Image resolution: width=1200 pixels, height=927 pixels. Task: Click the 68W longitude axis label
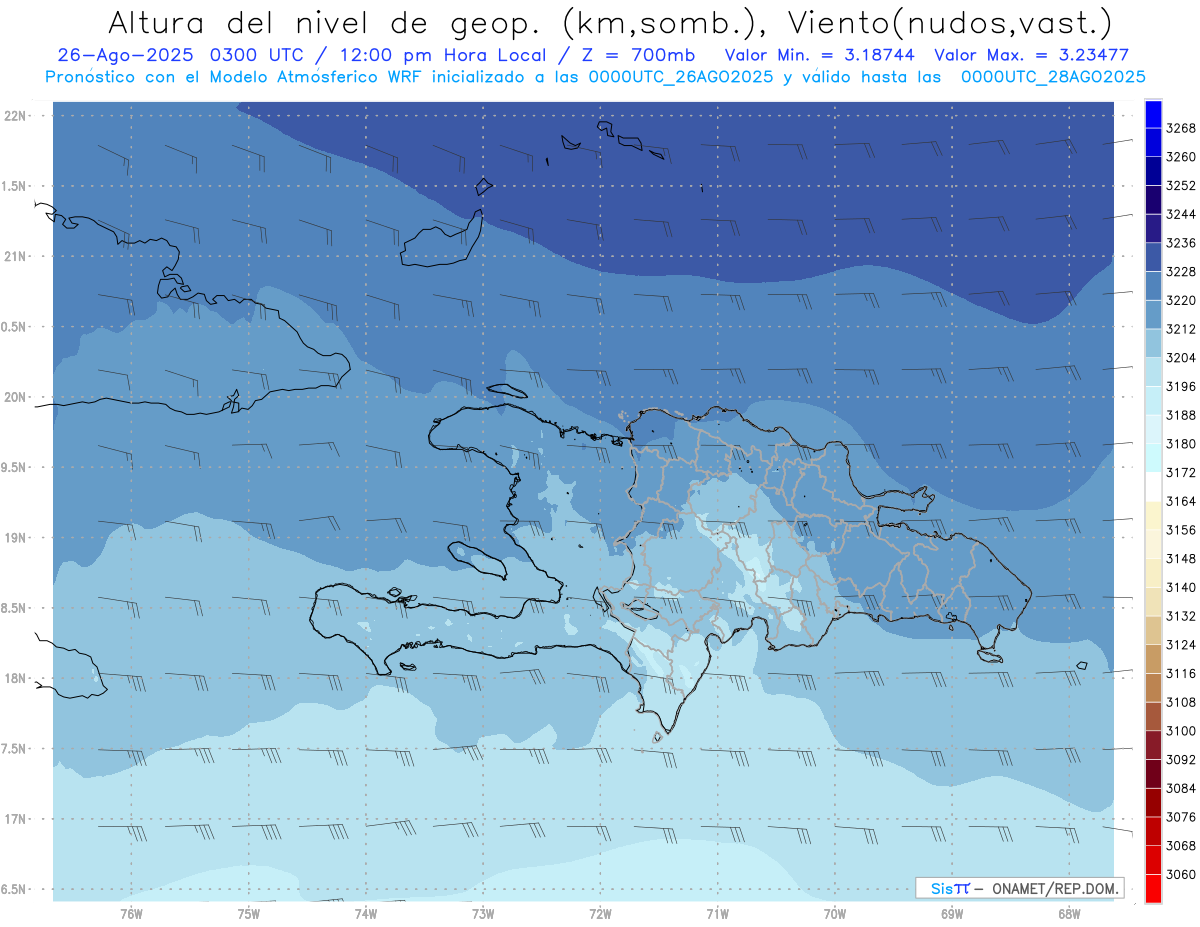click(1069, 914)
